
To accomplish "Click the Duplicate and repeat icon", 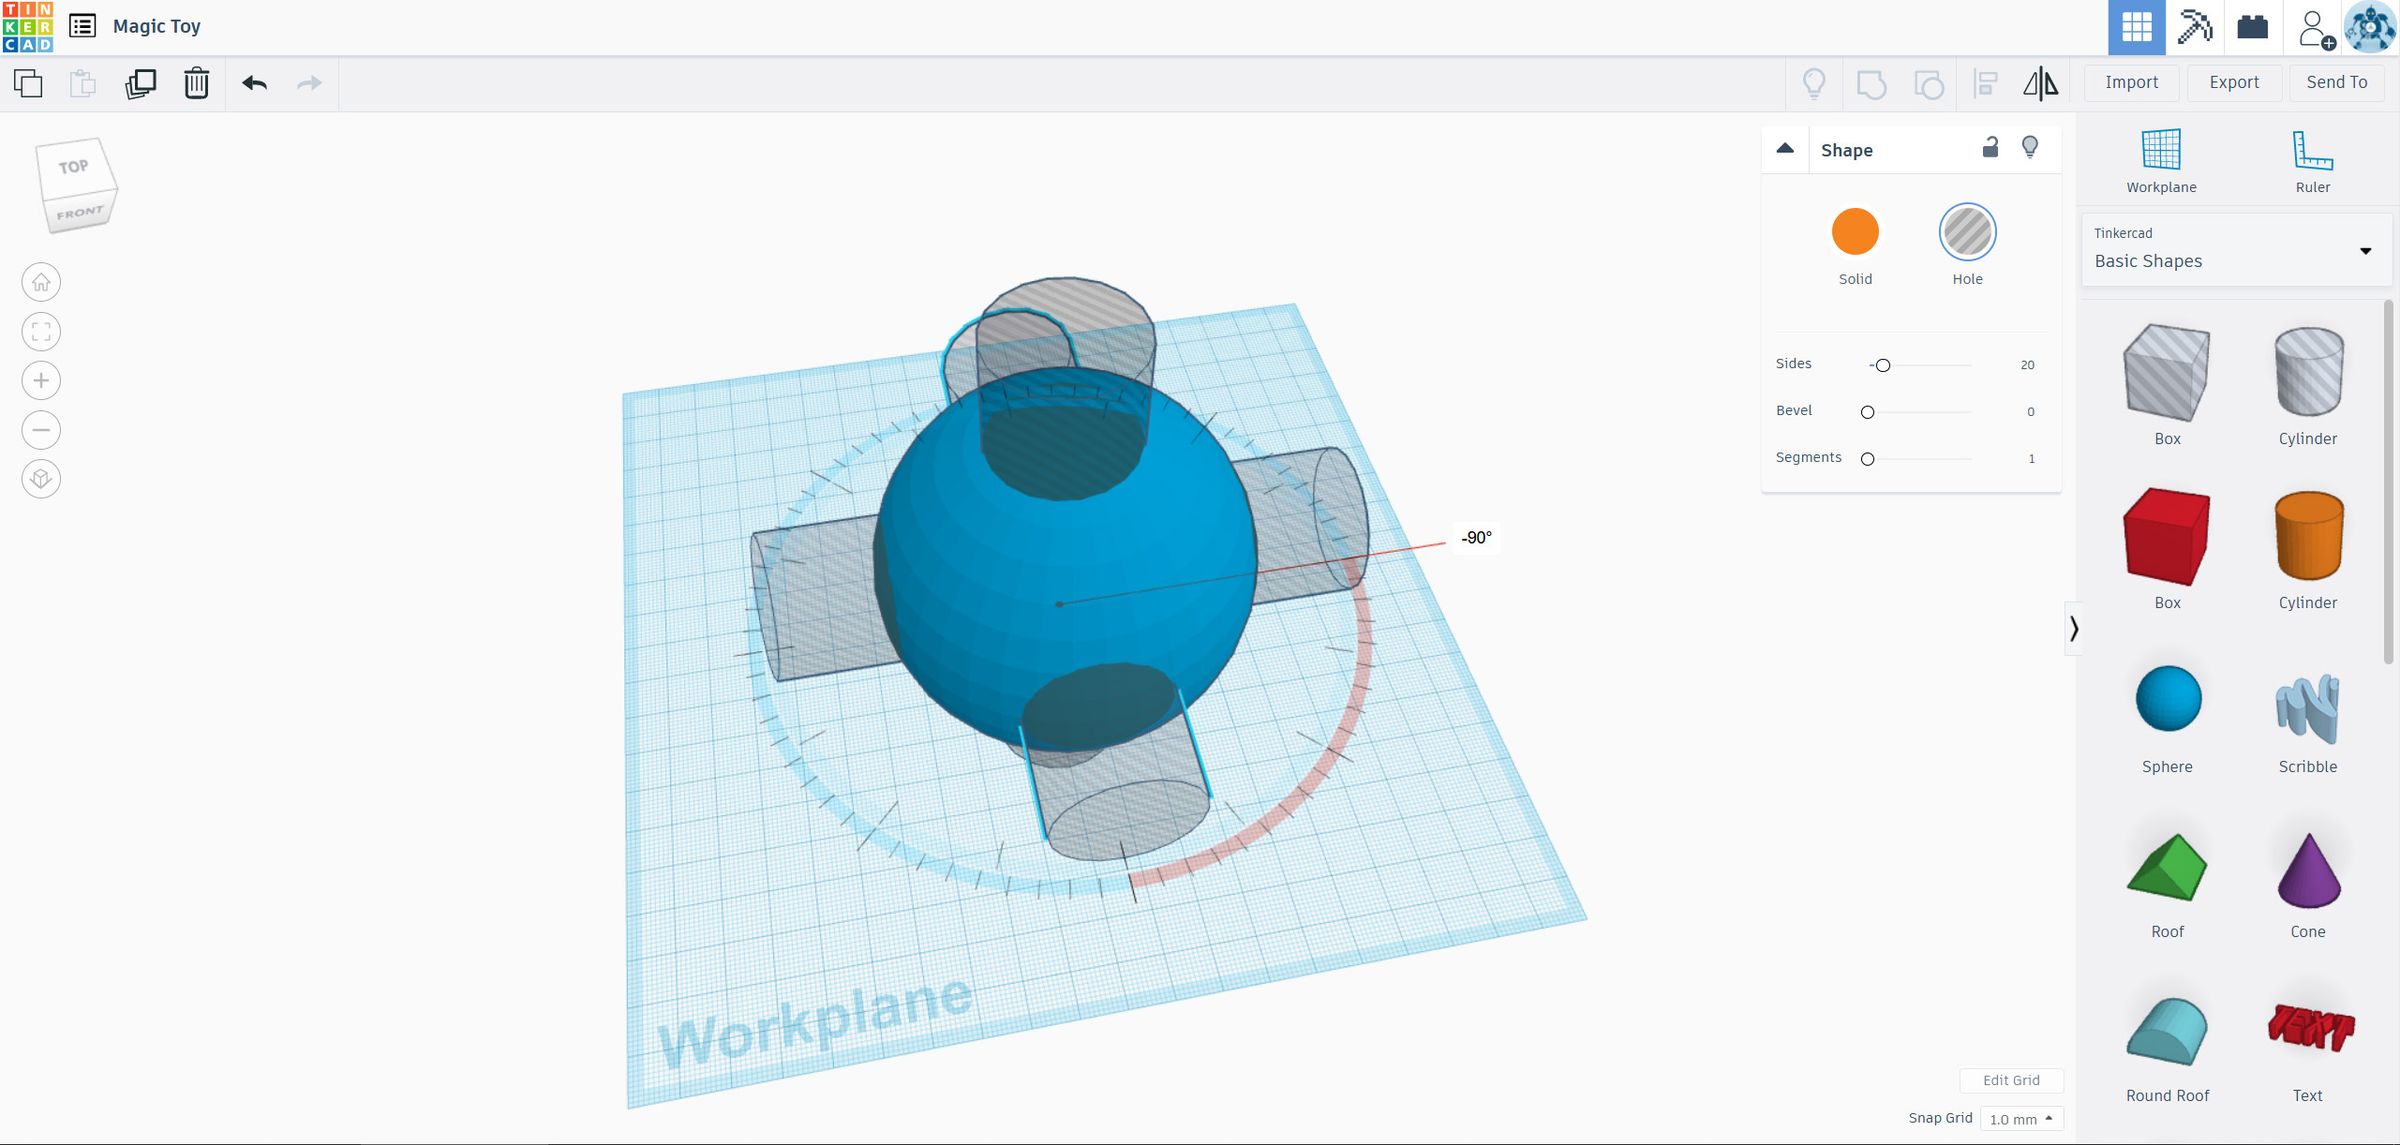I will click(x=140, y=83).
